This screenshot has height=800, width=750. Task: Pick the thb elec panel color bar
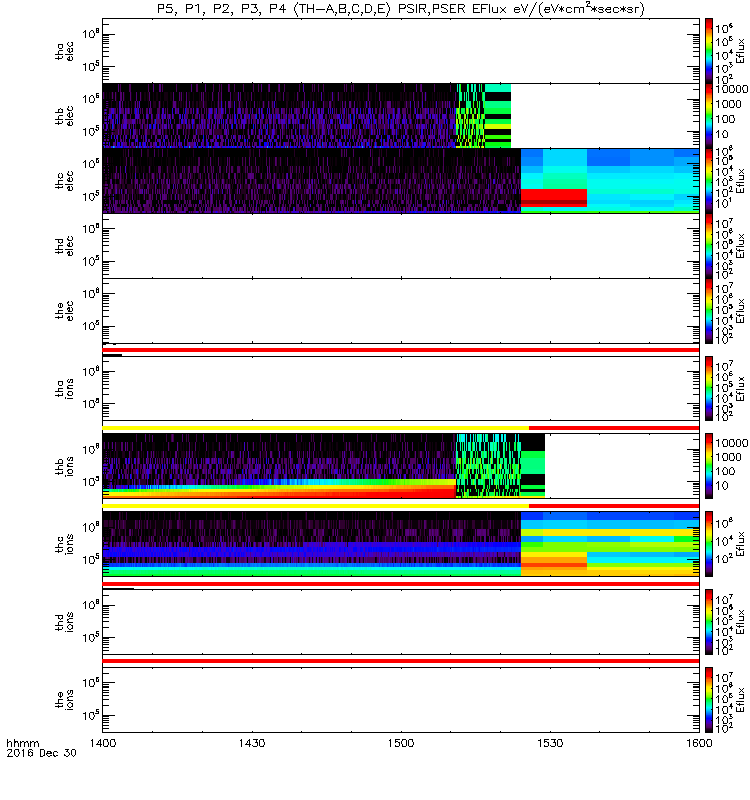pos(709,116)
